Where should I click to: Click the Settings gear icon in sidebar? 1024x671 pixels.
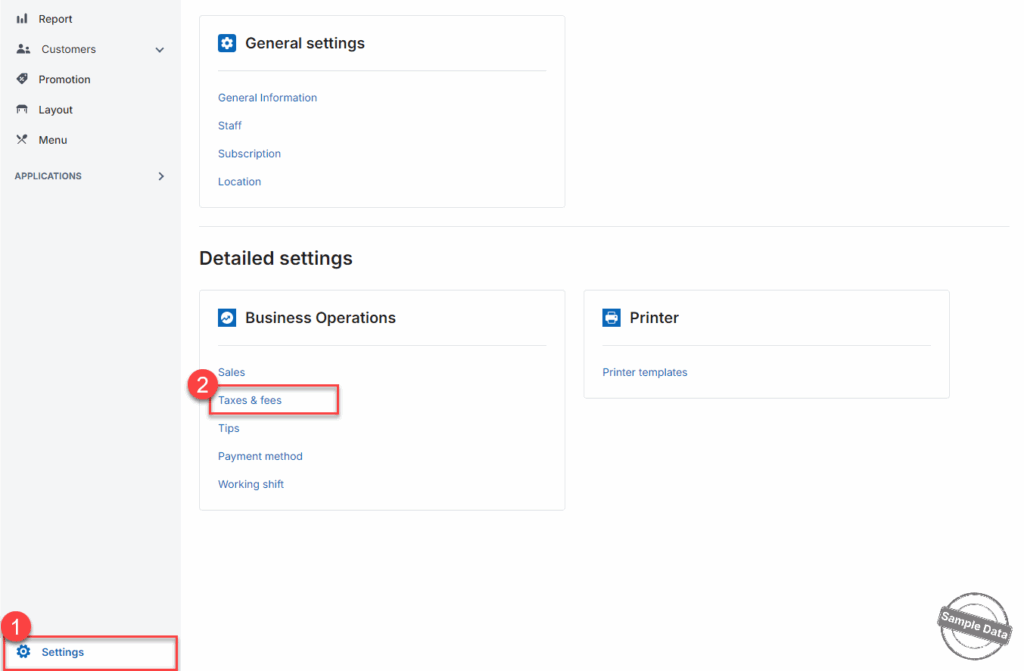(x=23, y=652)
